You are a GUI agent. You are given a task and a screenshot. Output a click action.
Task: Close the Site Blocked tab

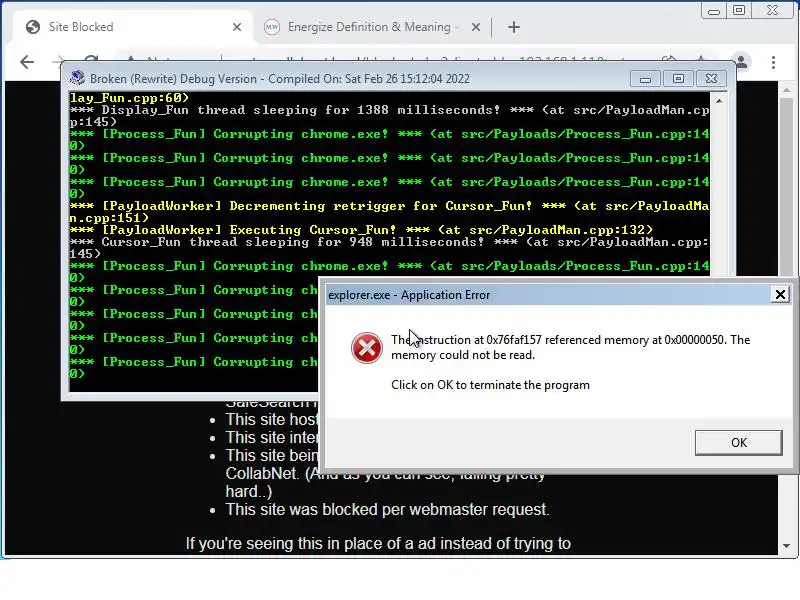click(x=237, y=27)
